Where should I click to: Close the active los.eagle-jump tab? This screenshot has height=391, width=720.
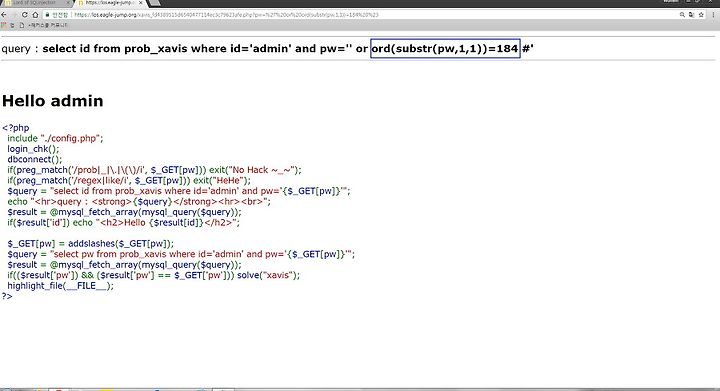pyautogui.click(x=141, y=3)
